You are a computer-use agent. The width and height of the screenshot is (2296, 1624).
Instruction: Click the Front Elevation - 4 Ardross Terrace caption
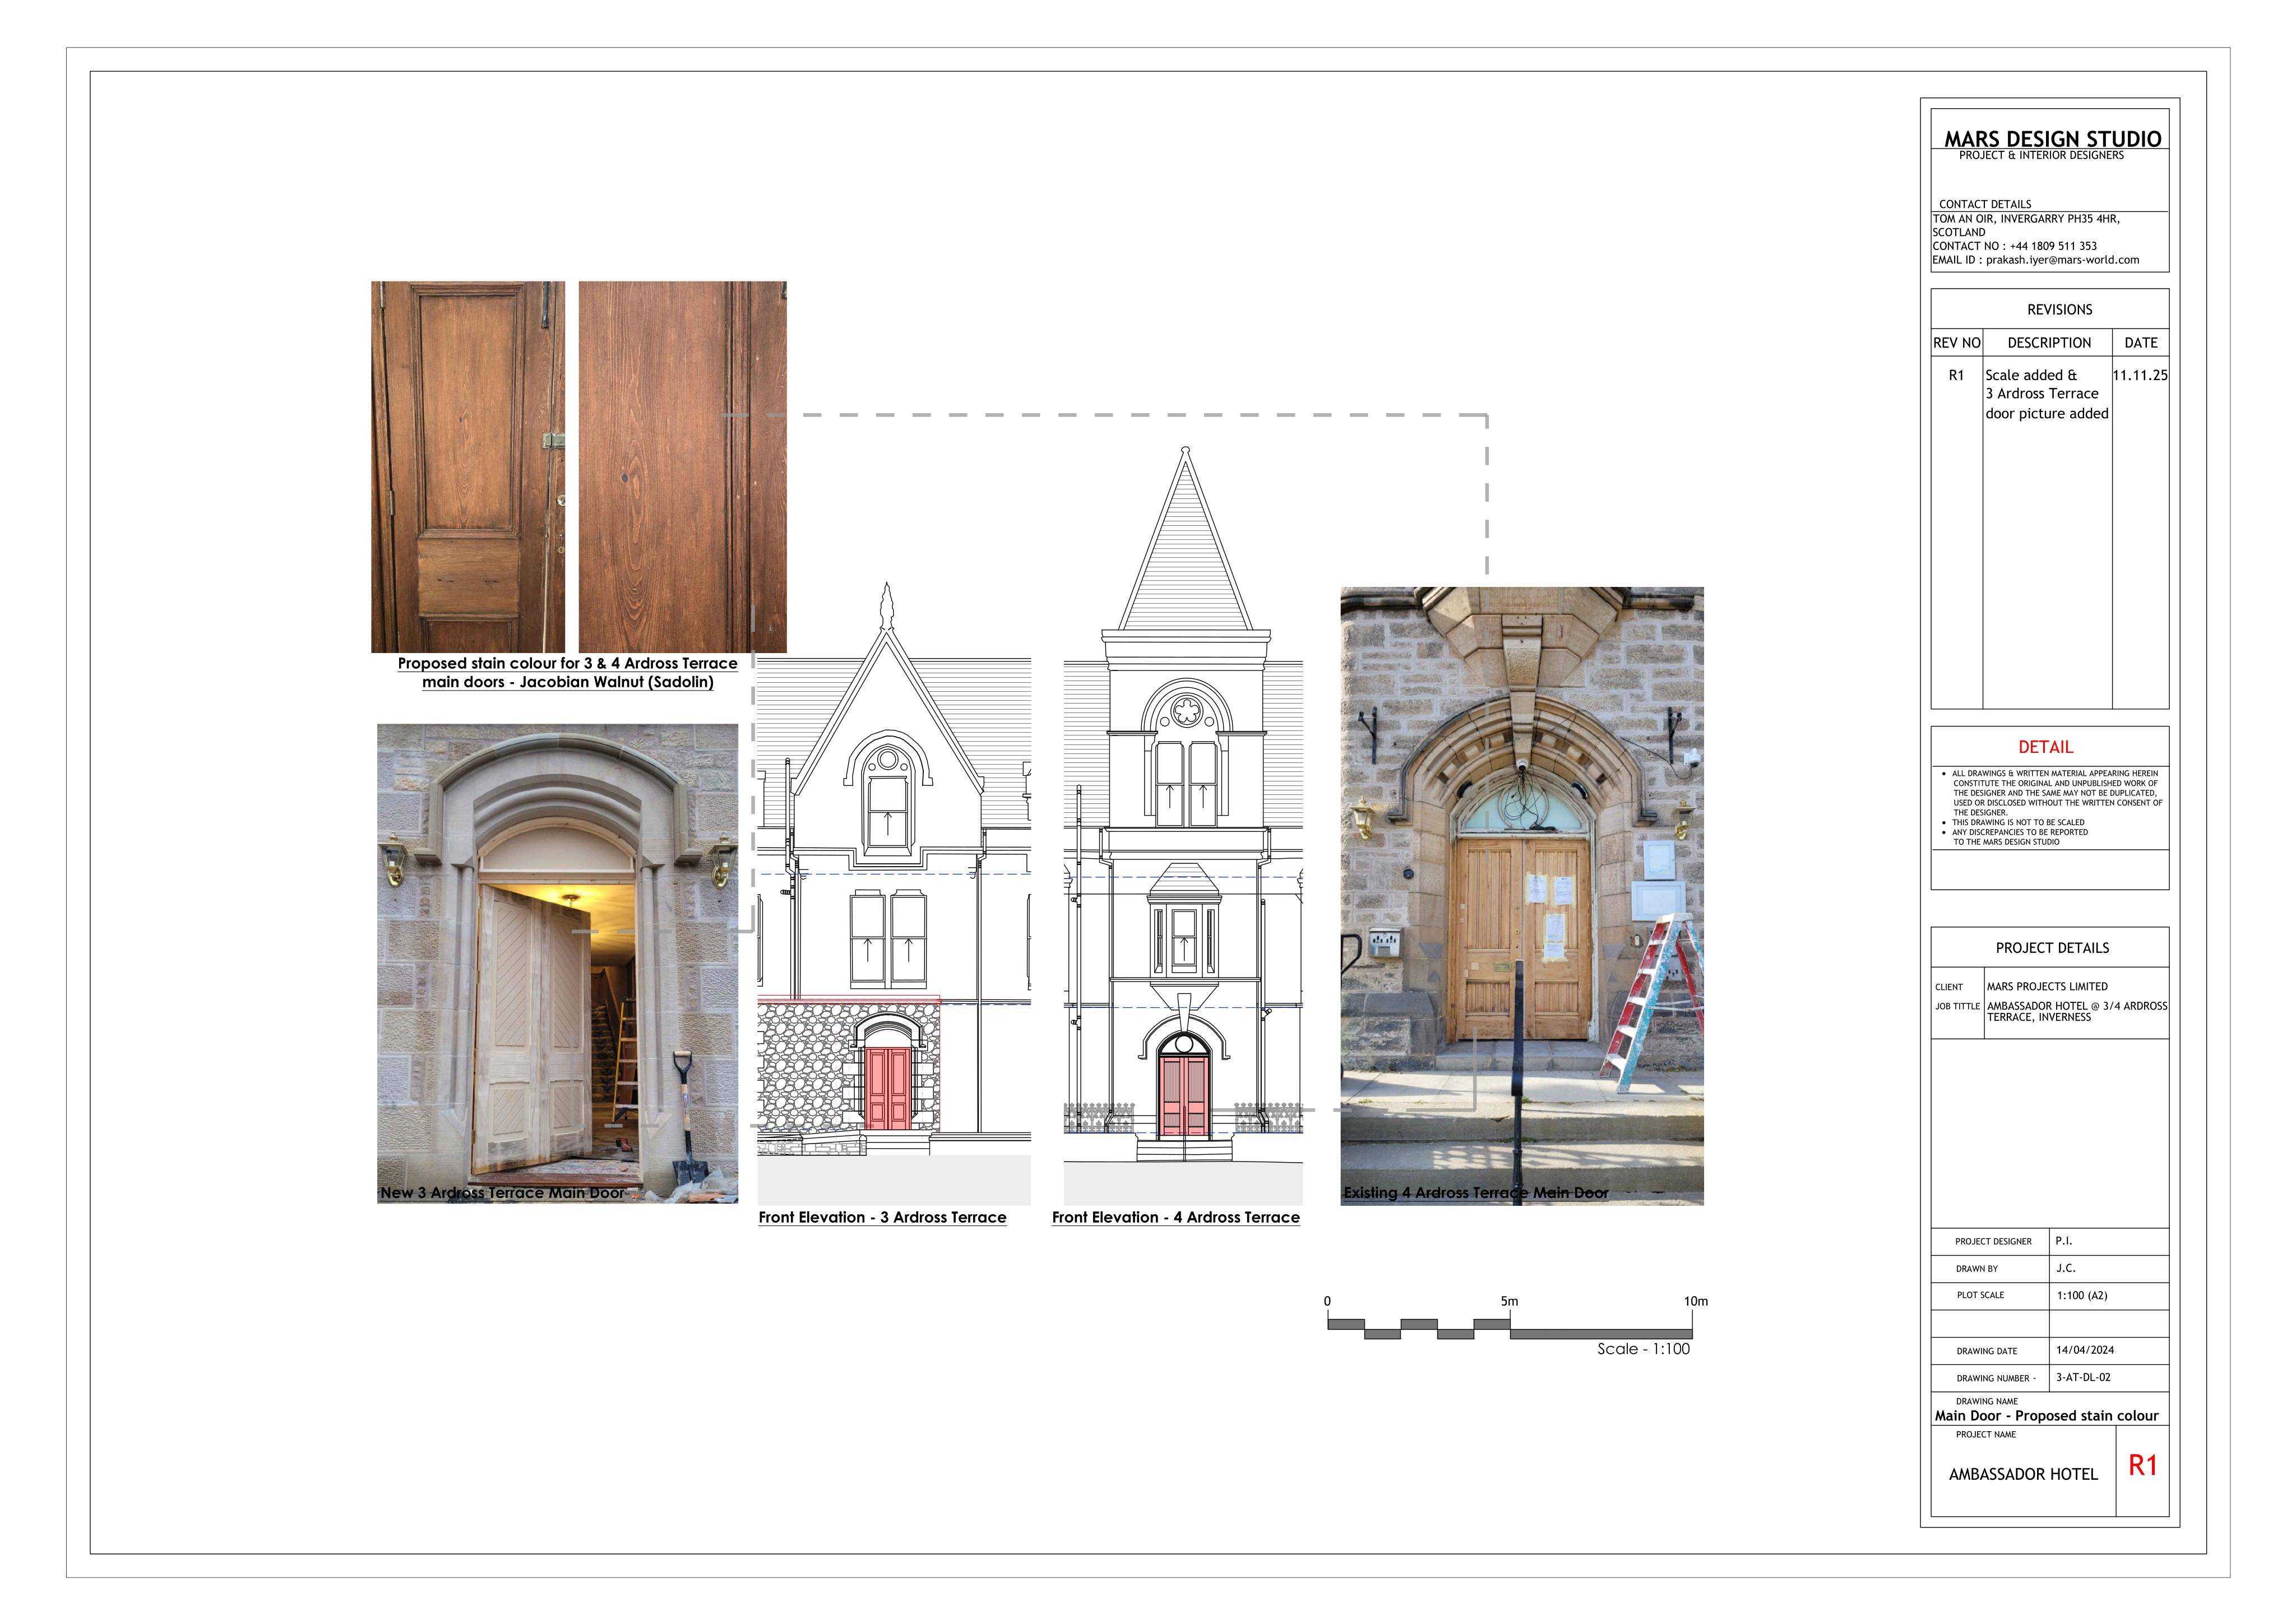(x=1176, y=1217)
